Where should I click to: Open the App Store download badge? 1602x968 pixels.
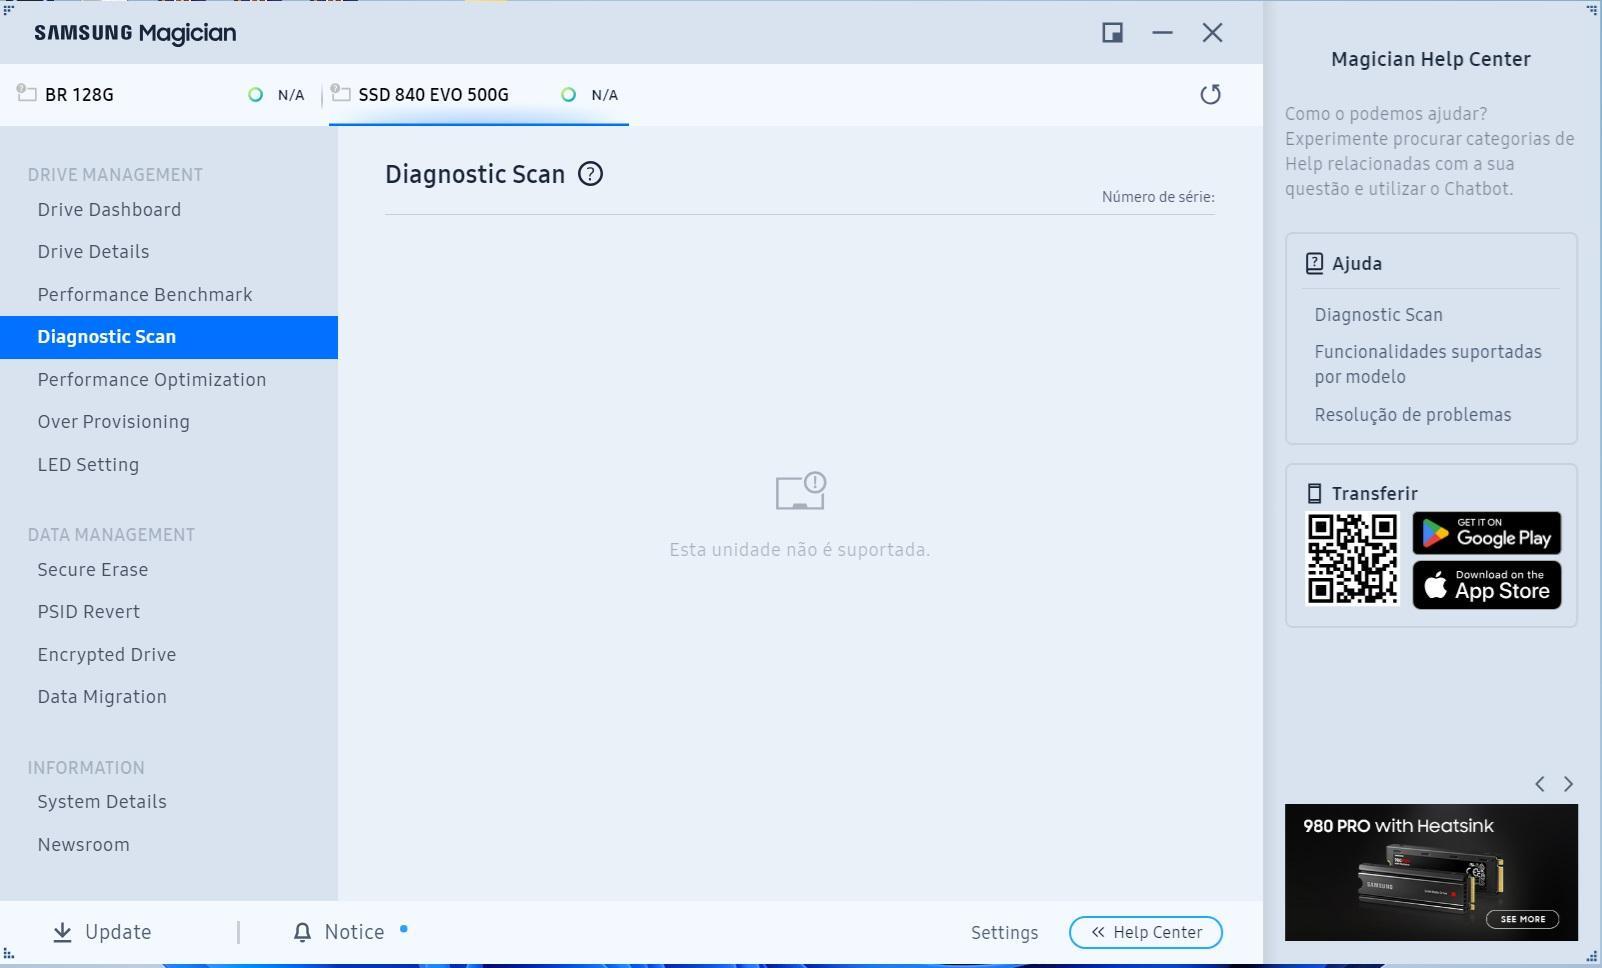[x=1486, y=585]
